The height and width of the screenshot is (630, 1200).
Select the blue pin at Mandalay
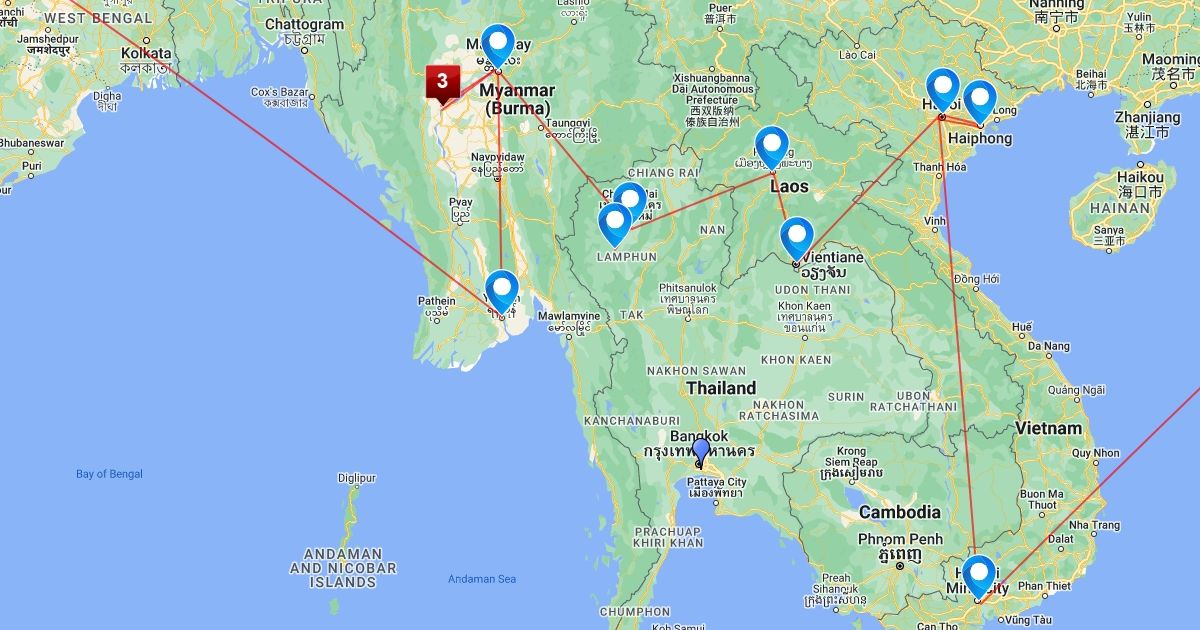pos(498,45)
